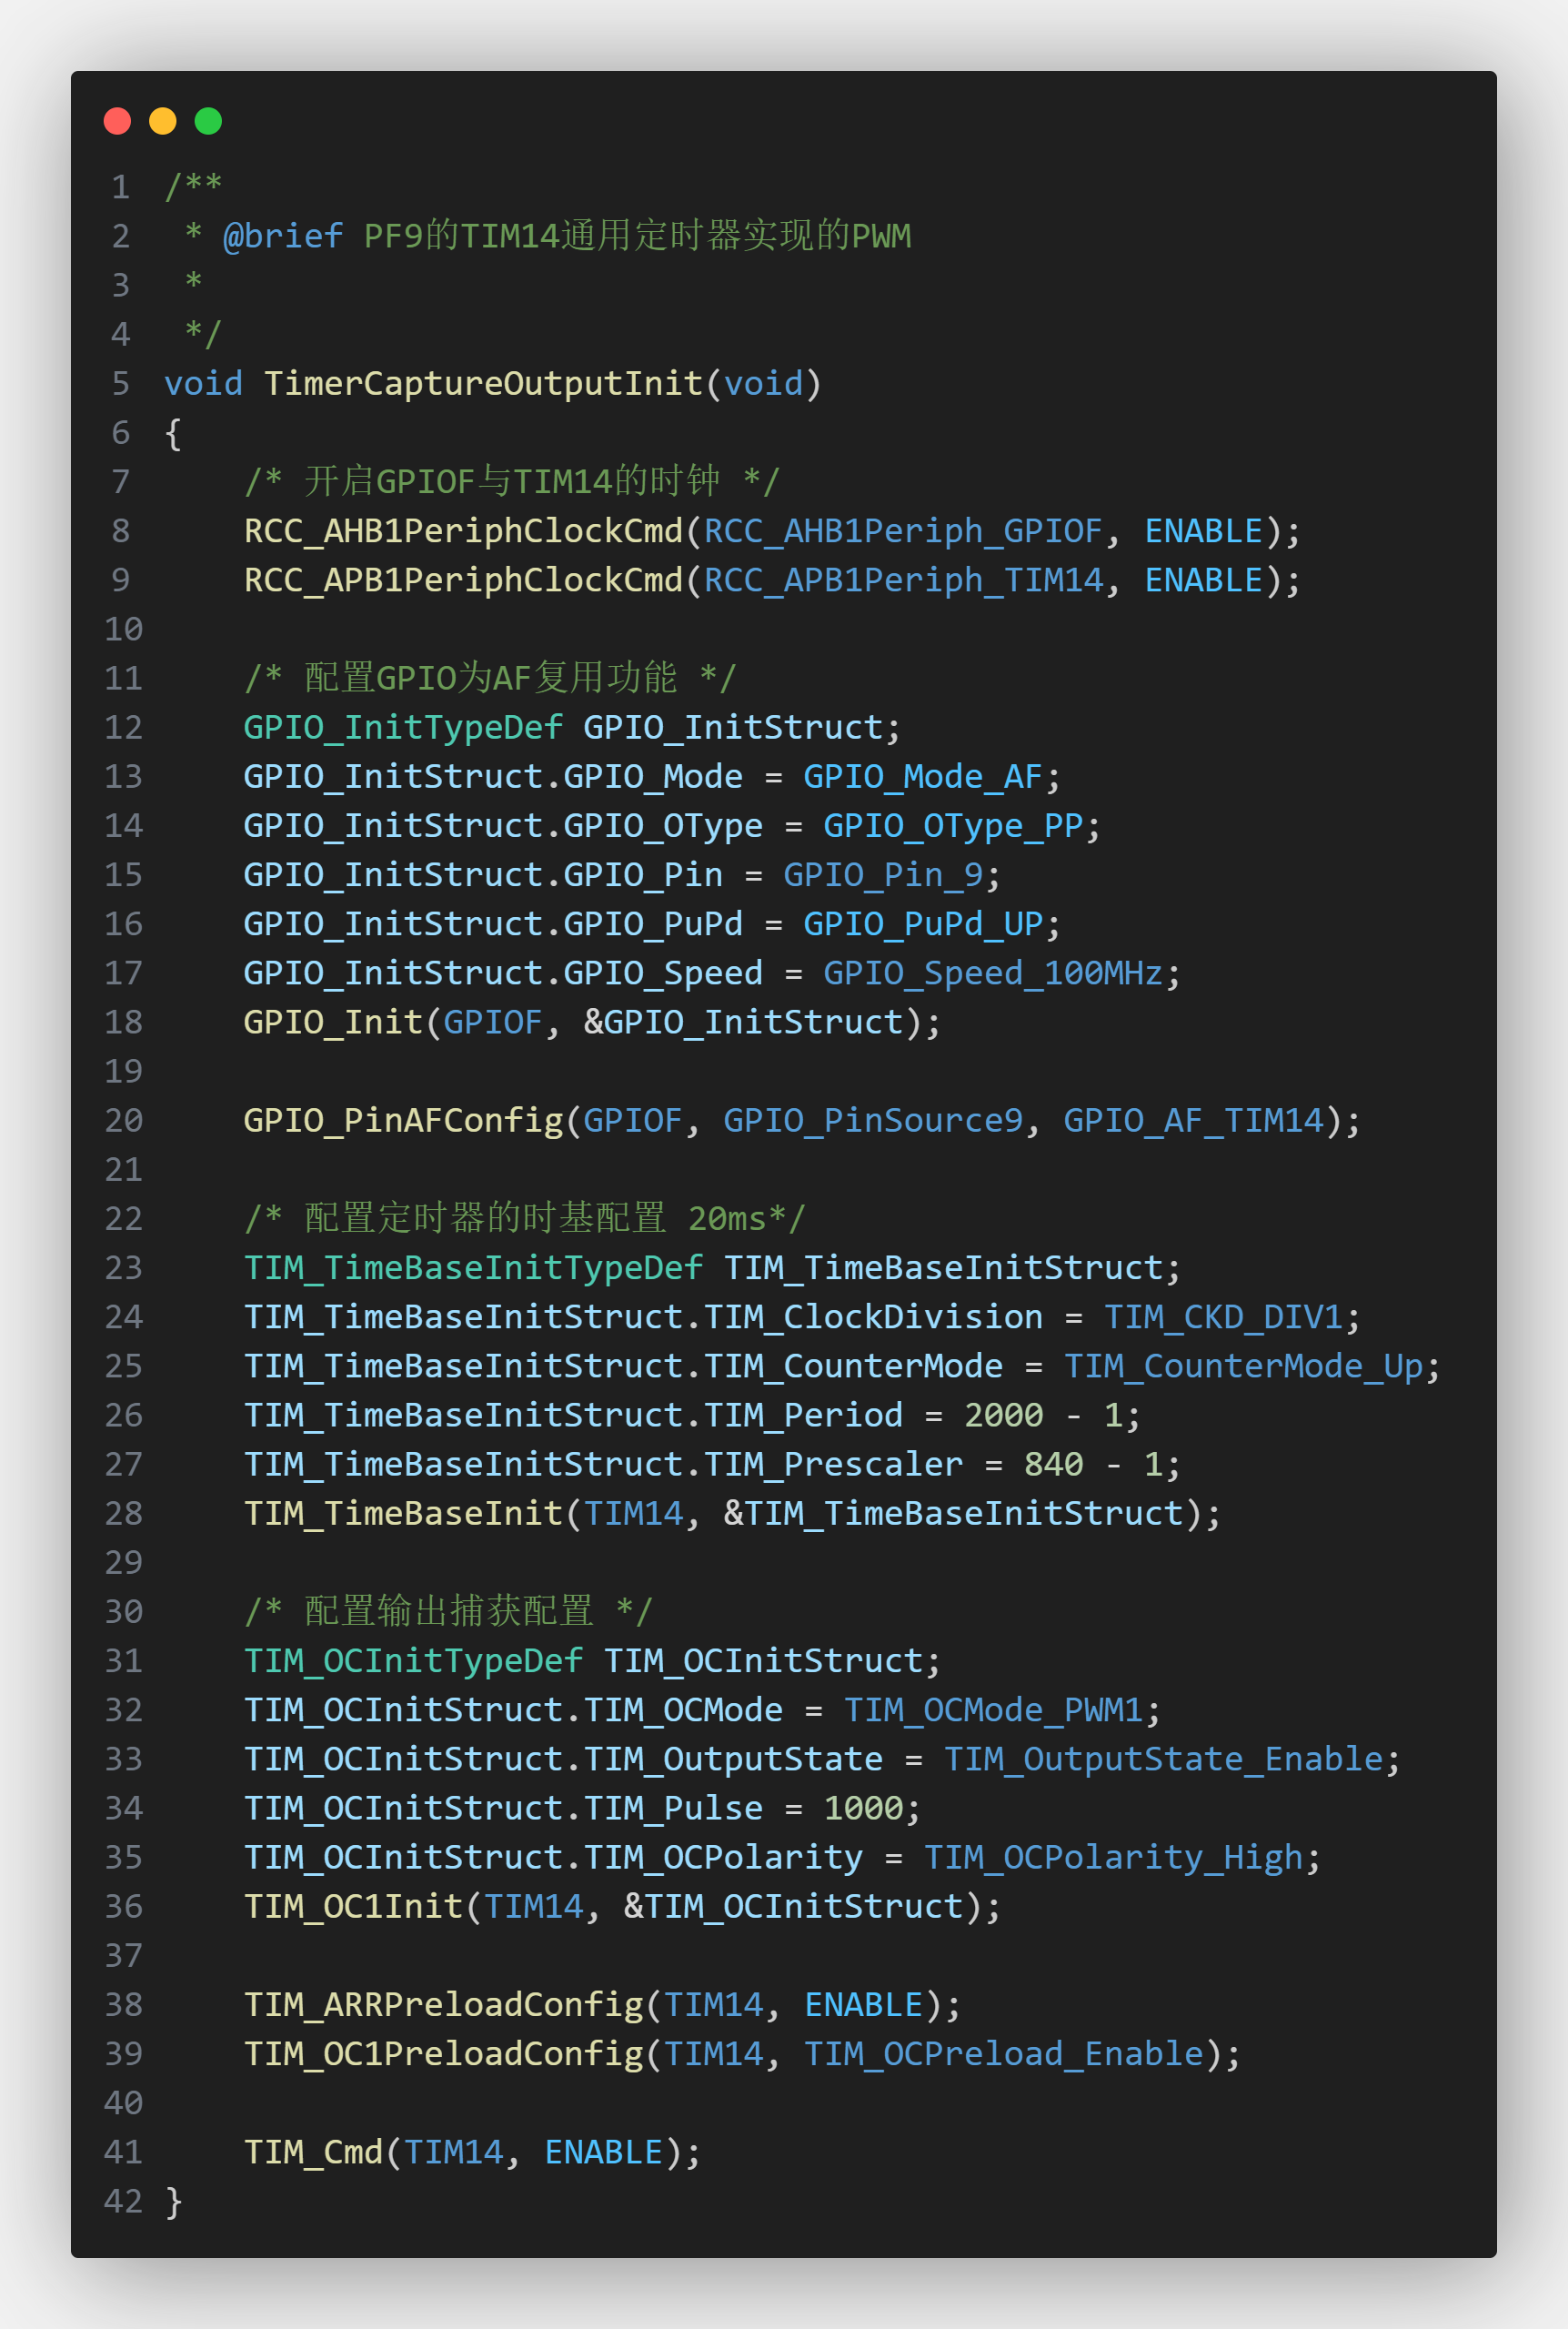Click the GPIO_Mode_AF value
The image size is (1568, 2329).
click(923, 777)
